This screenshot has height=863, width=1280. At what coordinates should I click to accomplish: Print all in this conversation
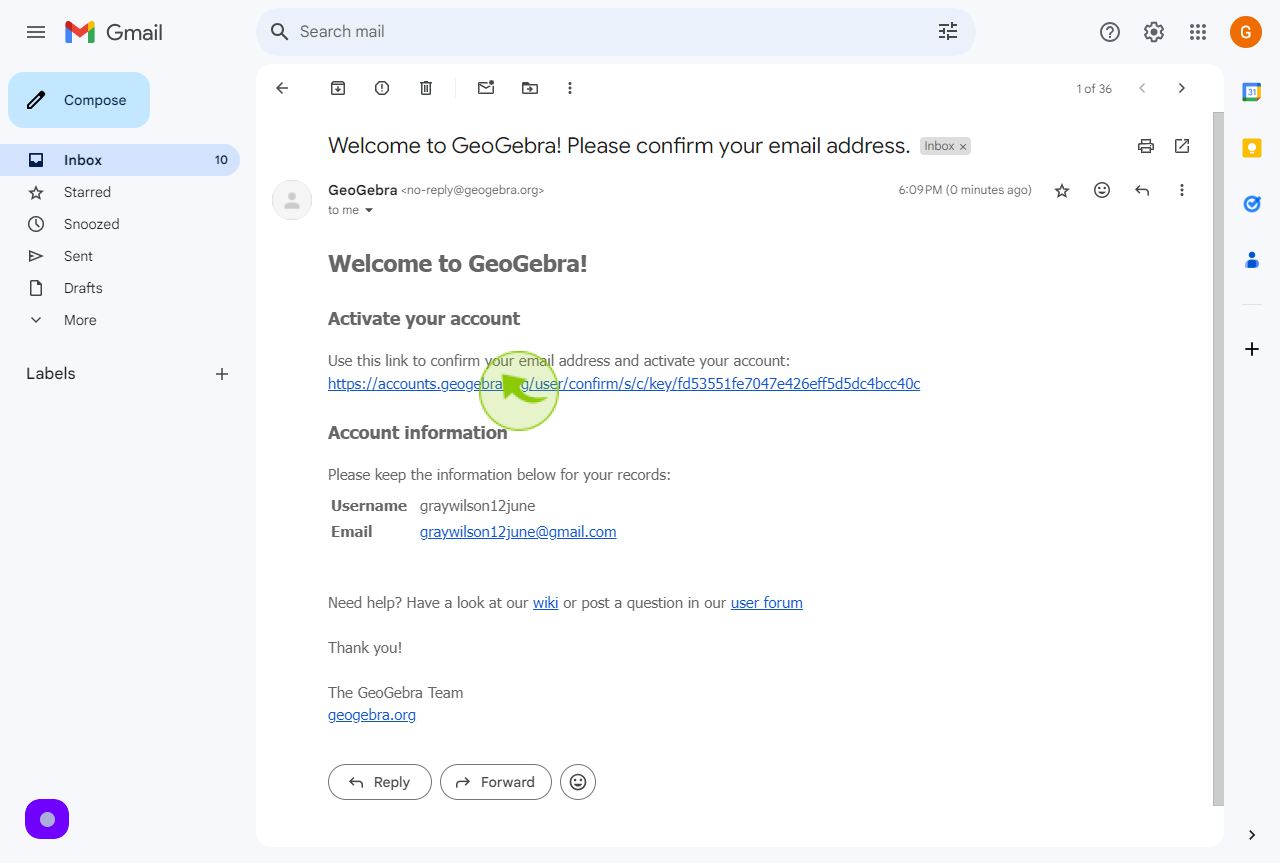tap(1146, 146)
